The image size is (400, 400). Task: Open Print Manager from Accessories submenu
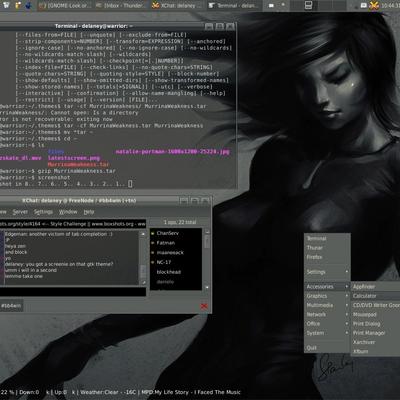pyautogui.click(x=376, y=333)
